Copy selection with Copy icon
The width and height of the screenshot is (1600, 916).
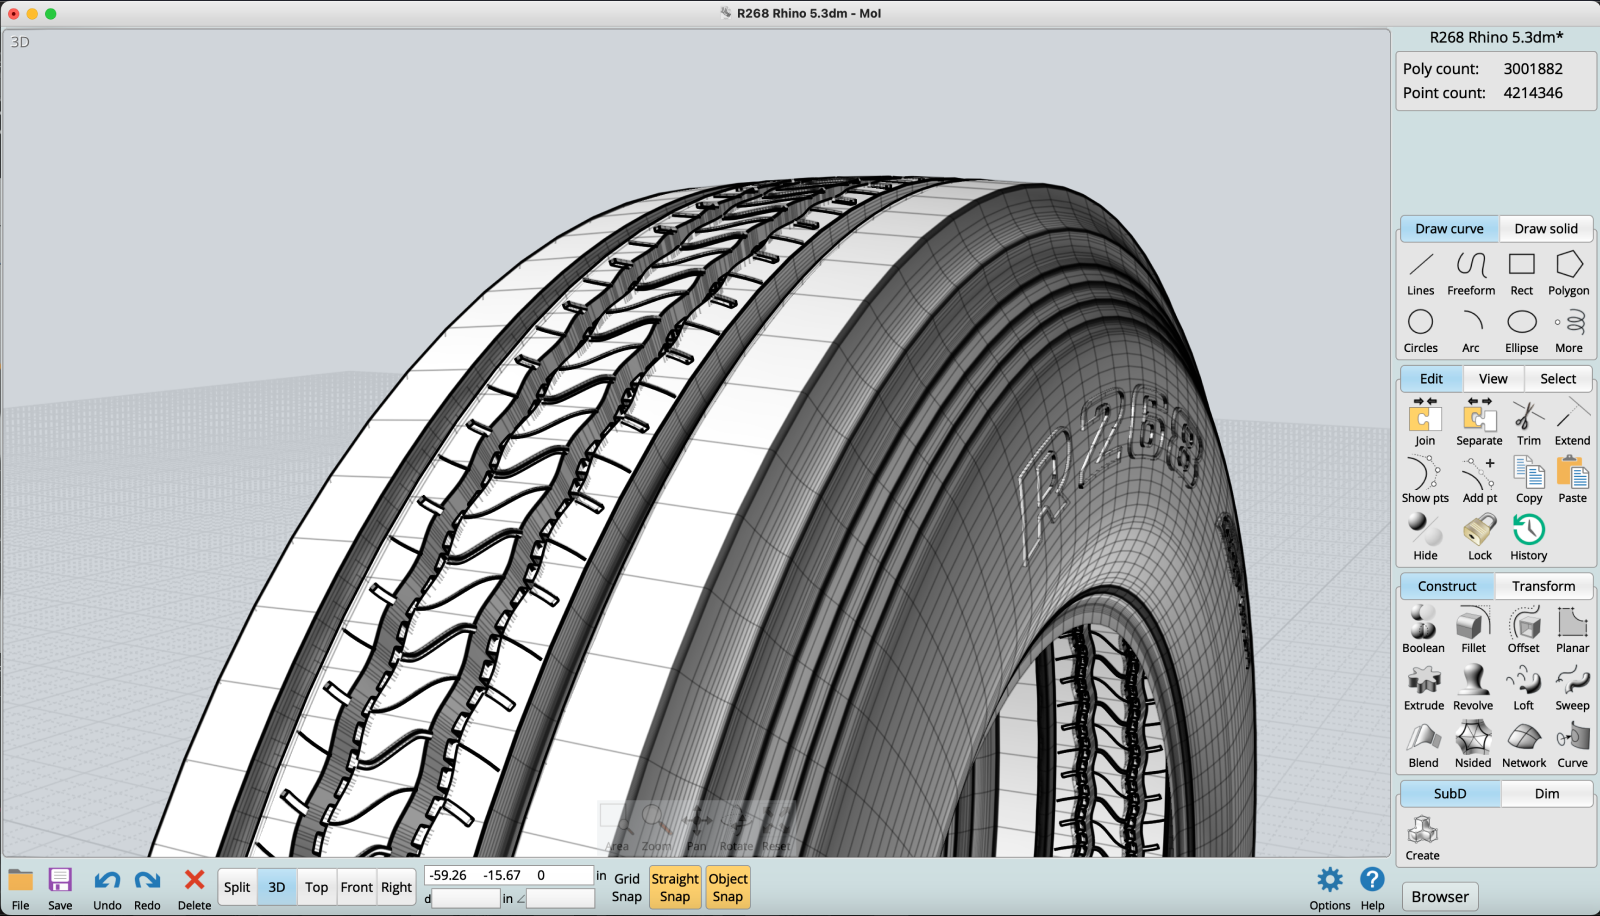1528,480
